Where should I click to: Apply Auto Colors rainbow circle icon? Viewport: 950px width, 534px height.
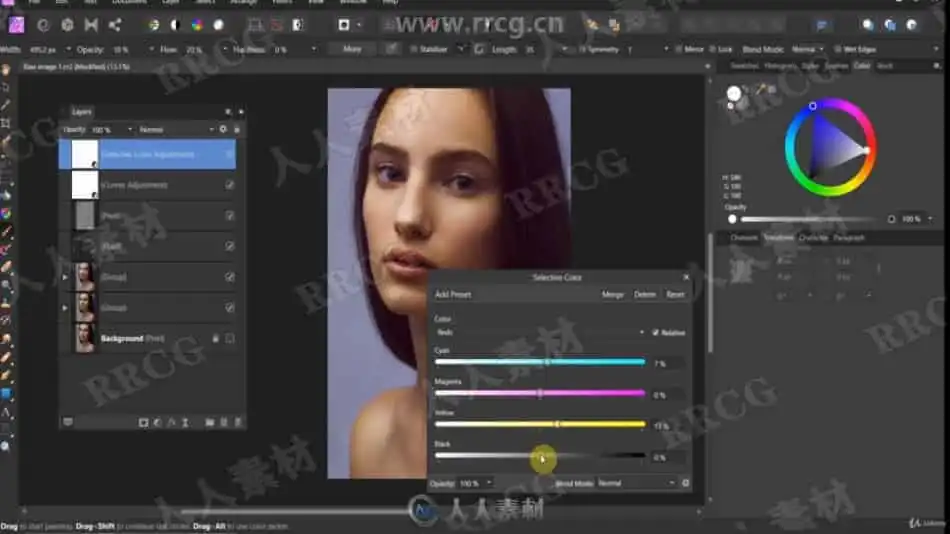(197, 25)
